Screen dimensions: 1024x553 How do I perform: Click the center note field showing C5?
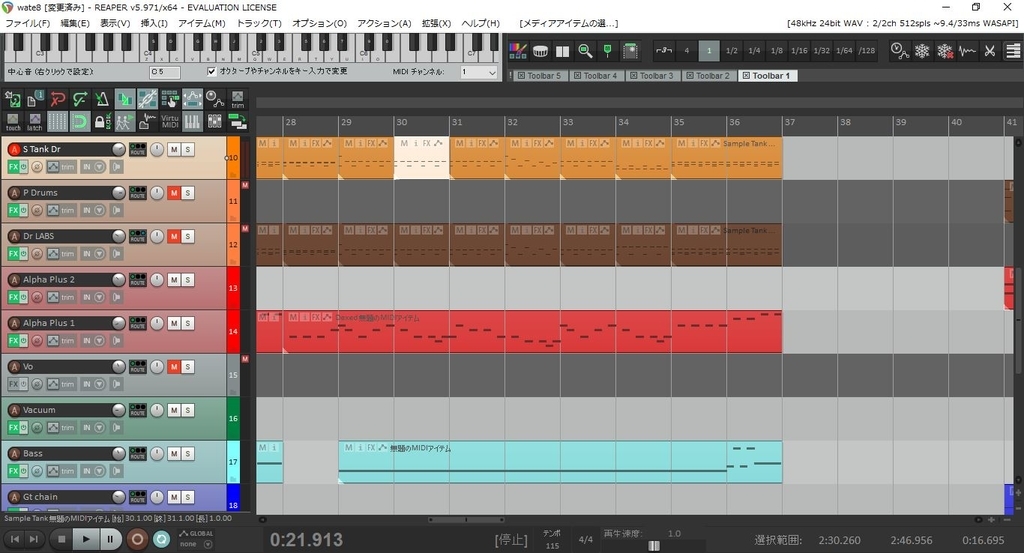pyautogui.click(x=165, y=72)
